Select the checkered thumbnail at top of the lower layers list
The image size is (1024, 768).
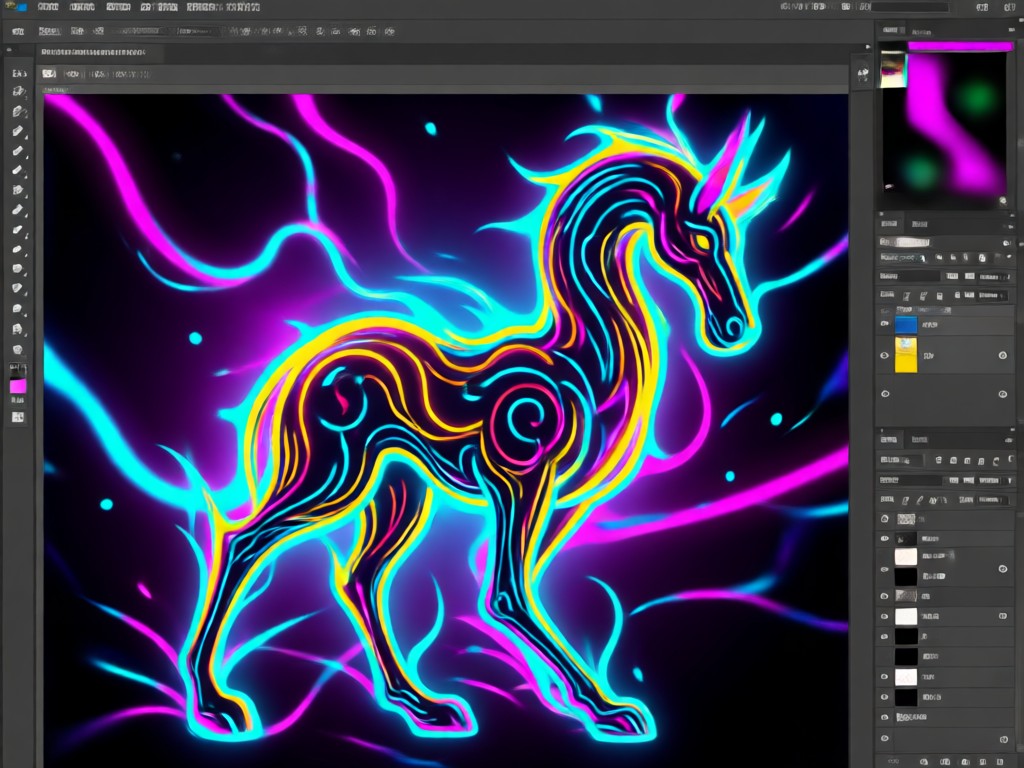coord(906,520)
